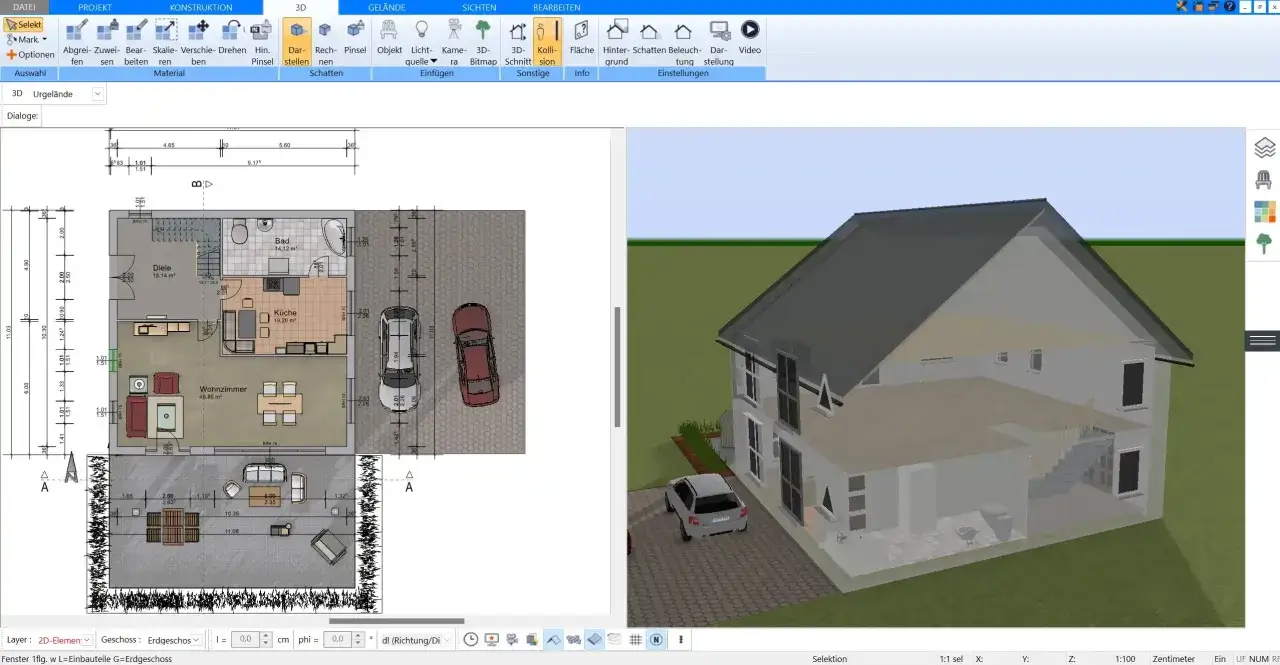The image size is (1280, 665).
Task: Expand the right sidebar handle
Action: click(x=1263, y=340)
